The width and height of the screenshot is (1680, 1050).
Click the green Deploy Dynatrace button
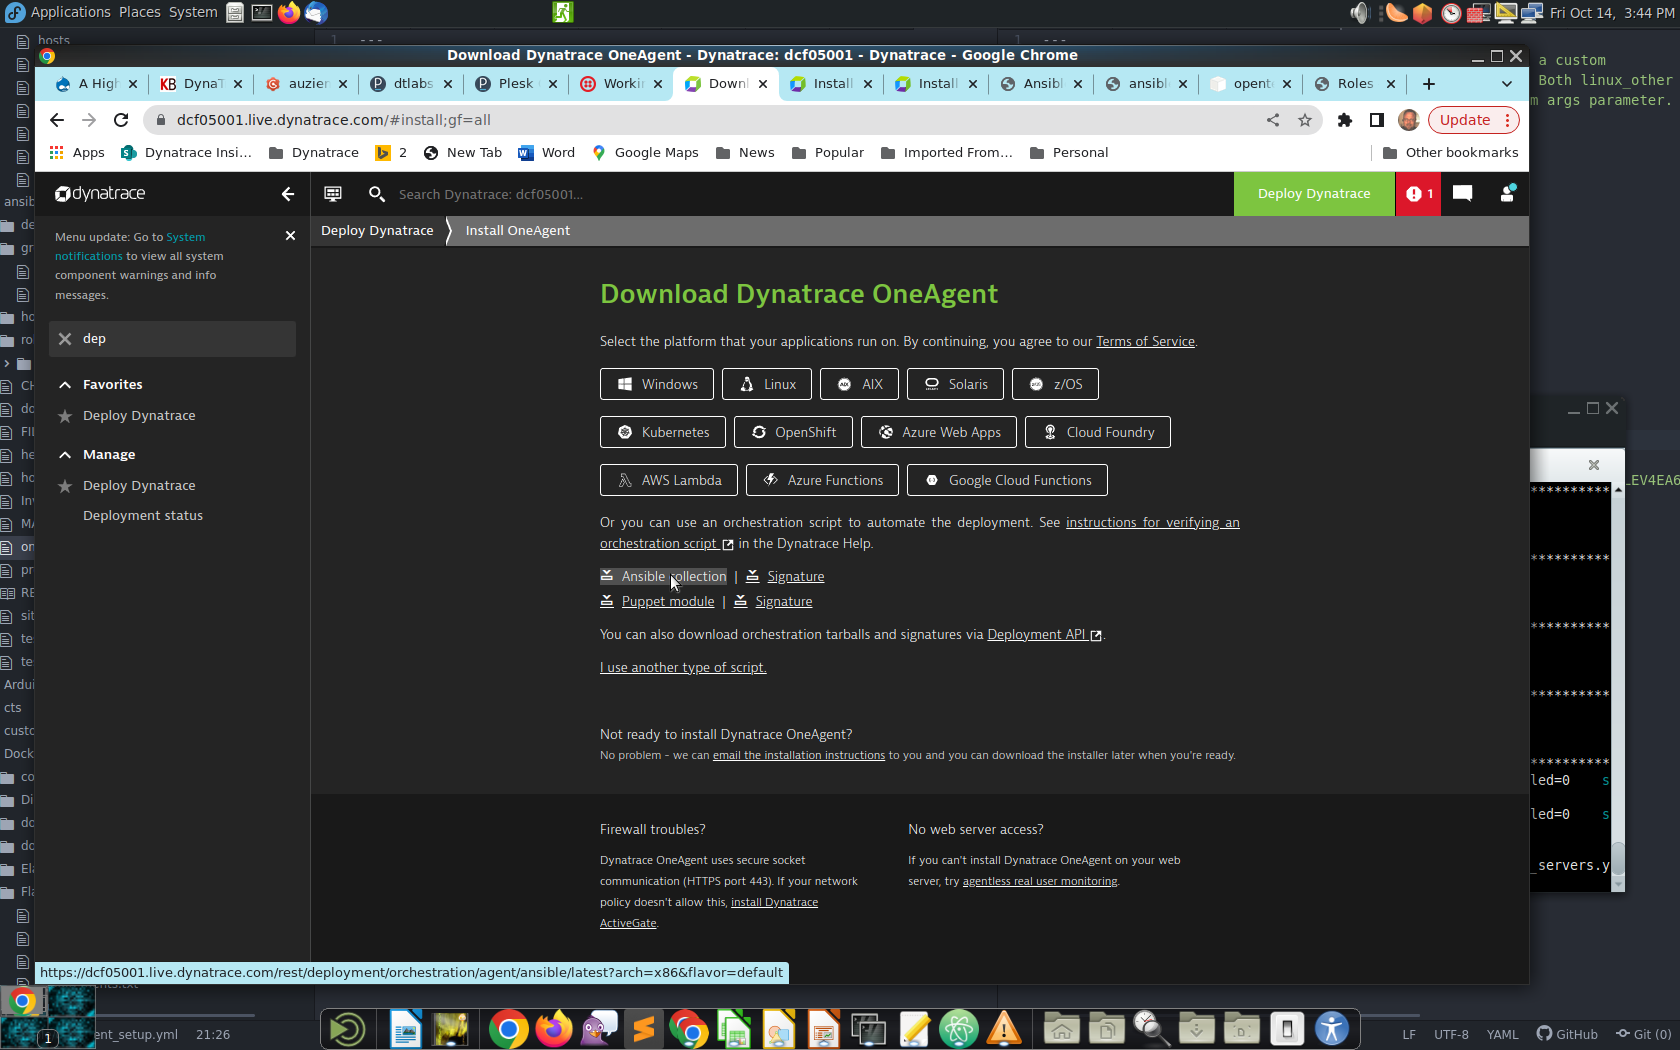coord(1314,194)
